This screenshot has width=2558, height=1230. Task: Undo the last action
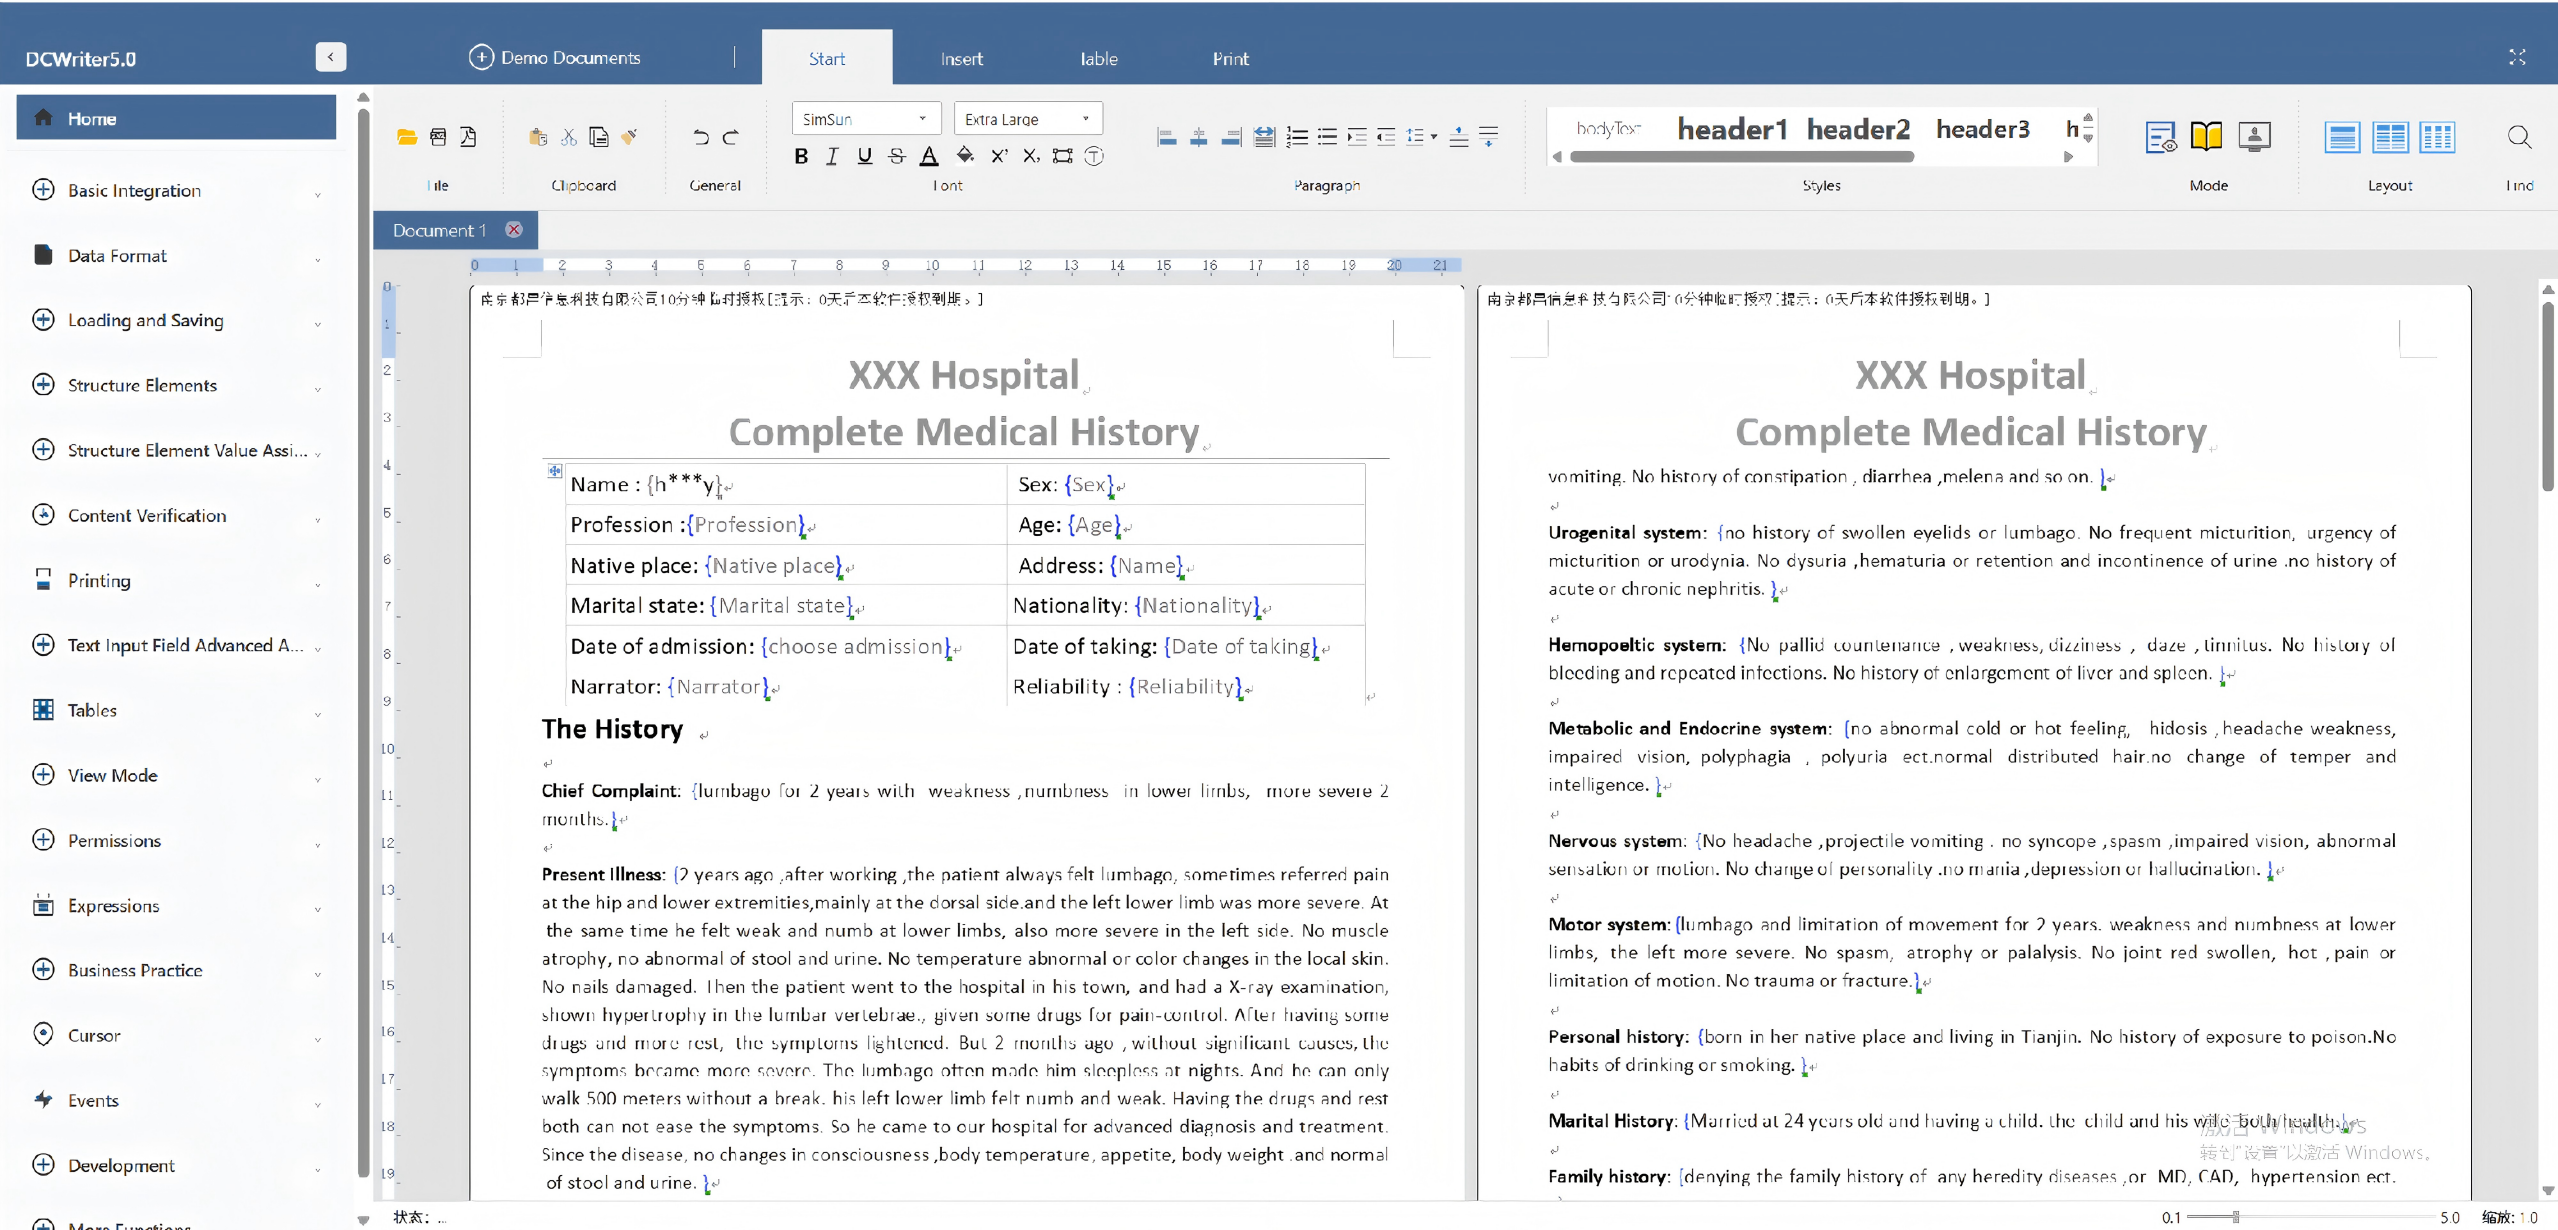coord(701,137)
